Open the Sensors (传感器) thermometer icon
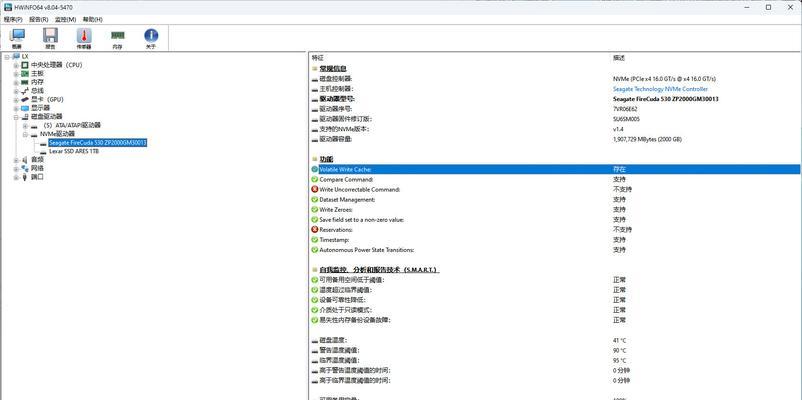Image resolution: width=802 pixels, height=400 pixels. 84,35
